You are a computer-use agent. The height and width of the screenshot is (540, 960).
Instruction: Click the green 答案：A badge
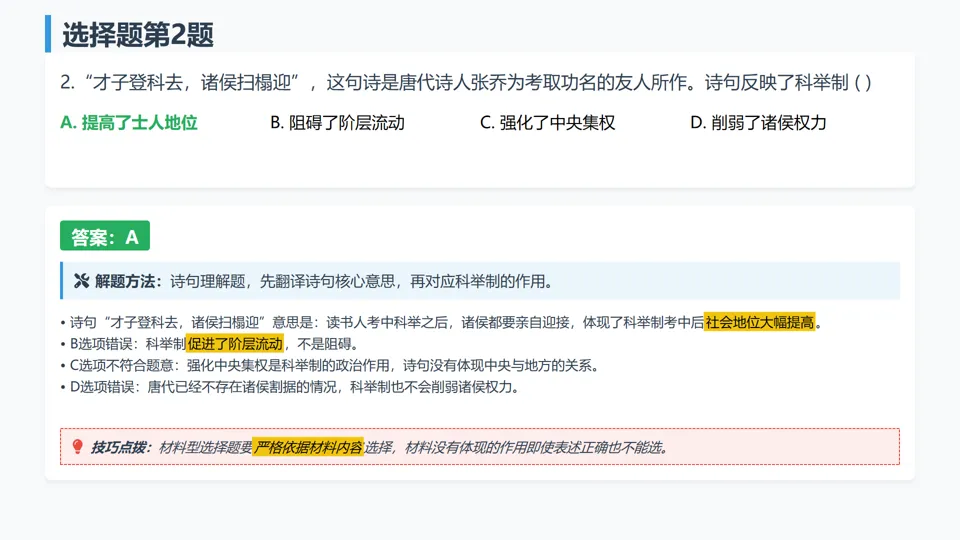[x=105, y=236]
